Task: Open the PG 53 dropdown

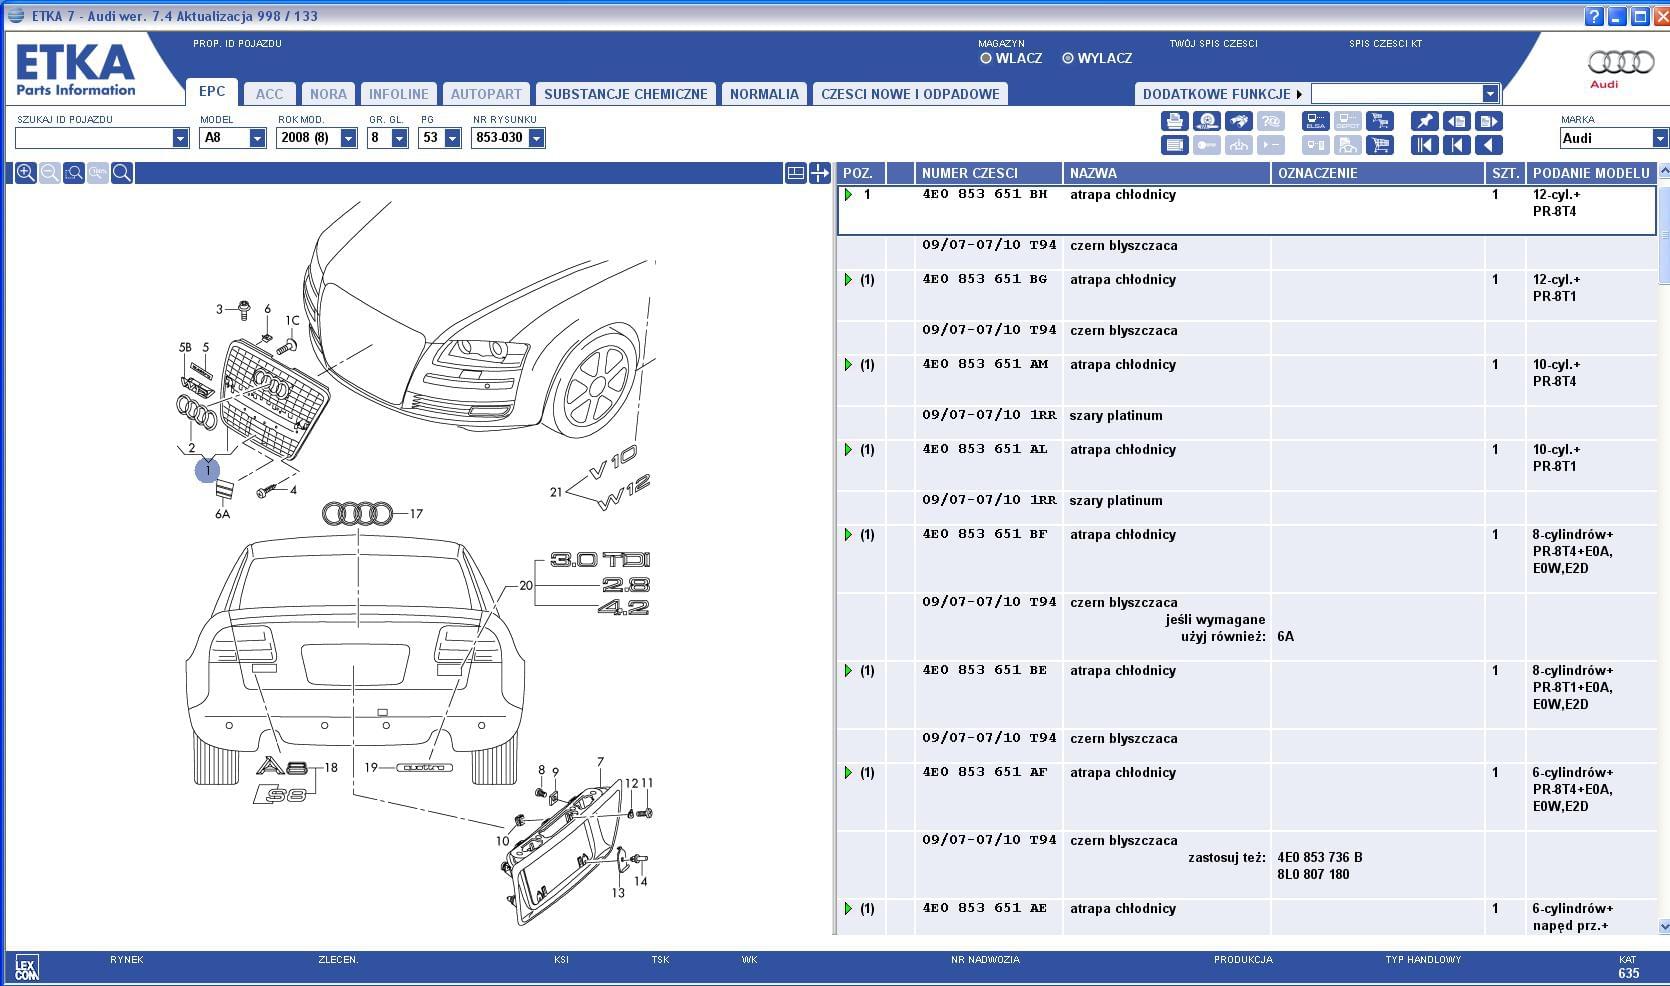Action: point(452,138)
